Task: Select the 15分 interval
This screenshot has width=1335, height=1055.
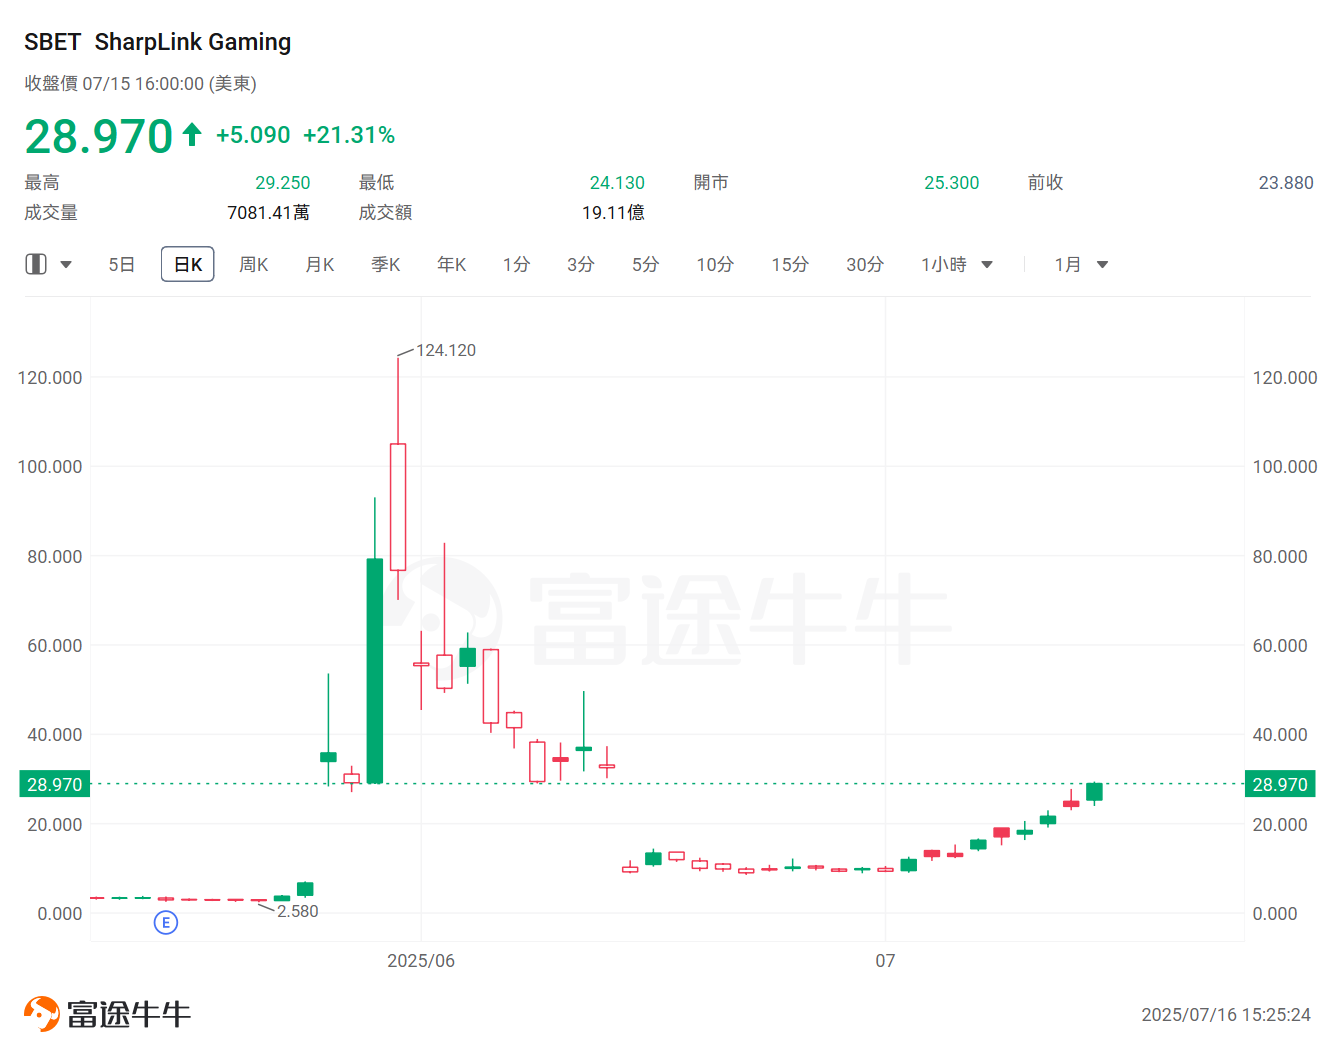Action: [789, 265]
